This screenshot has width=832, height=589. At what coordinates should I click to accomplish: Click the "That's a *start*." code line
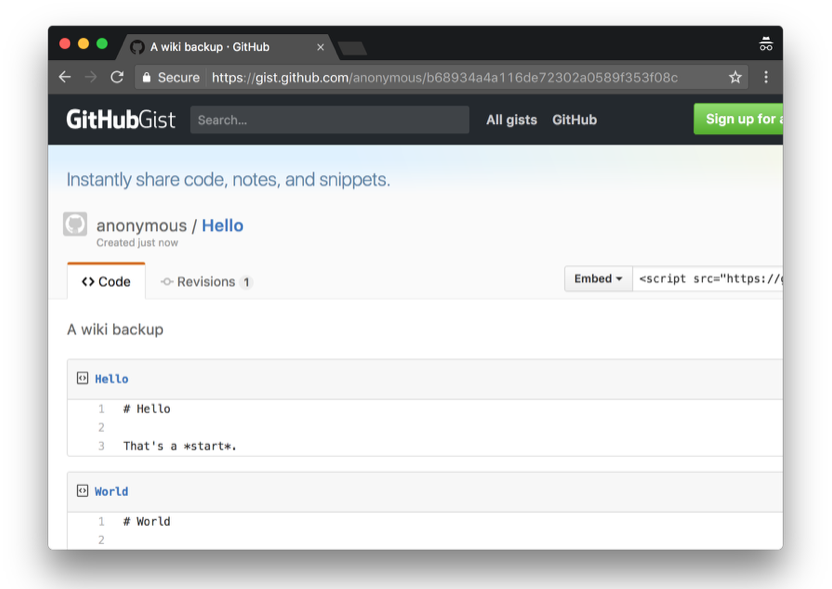(x=180, y=446)
